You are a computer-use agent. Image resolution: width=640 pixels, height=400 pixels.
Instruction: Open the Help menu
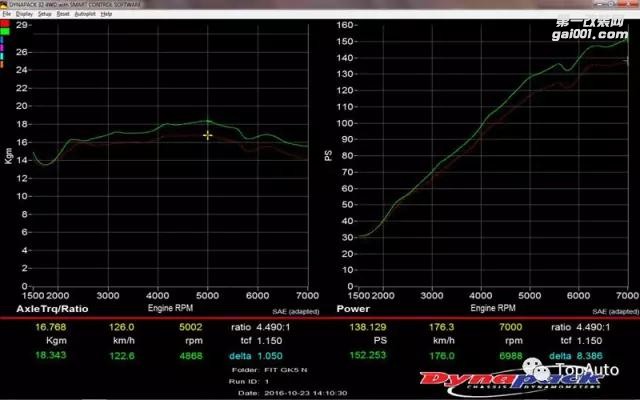107,15
